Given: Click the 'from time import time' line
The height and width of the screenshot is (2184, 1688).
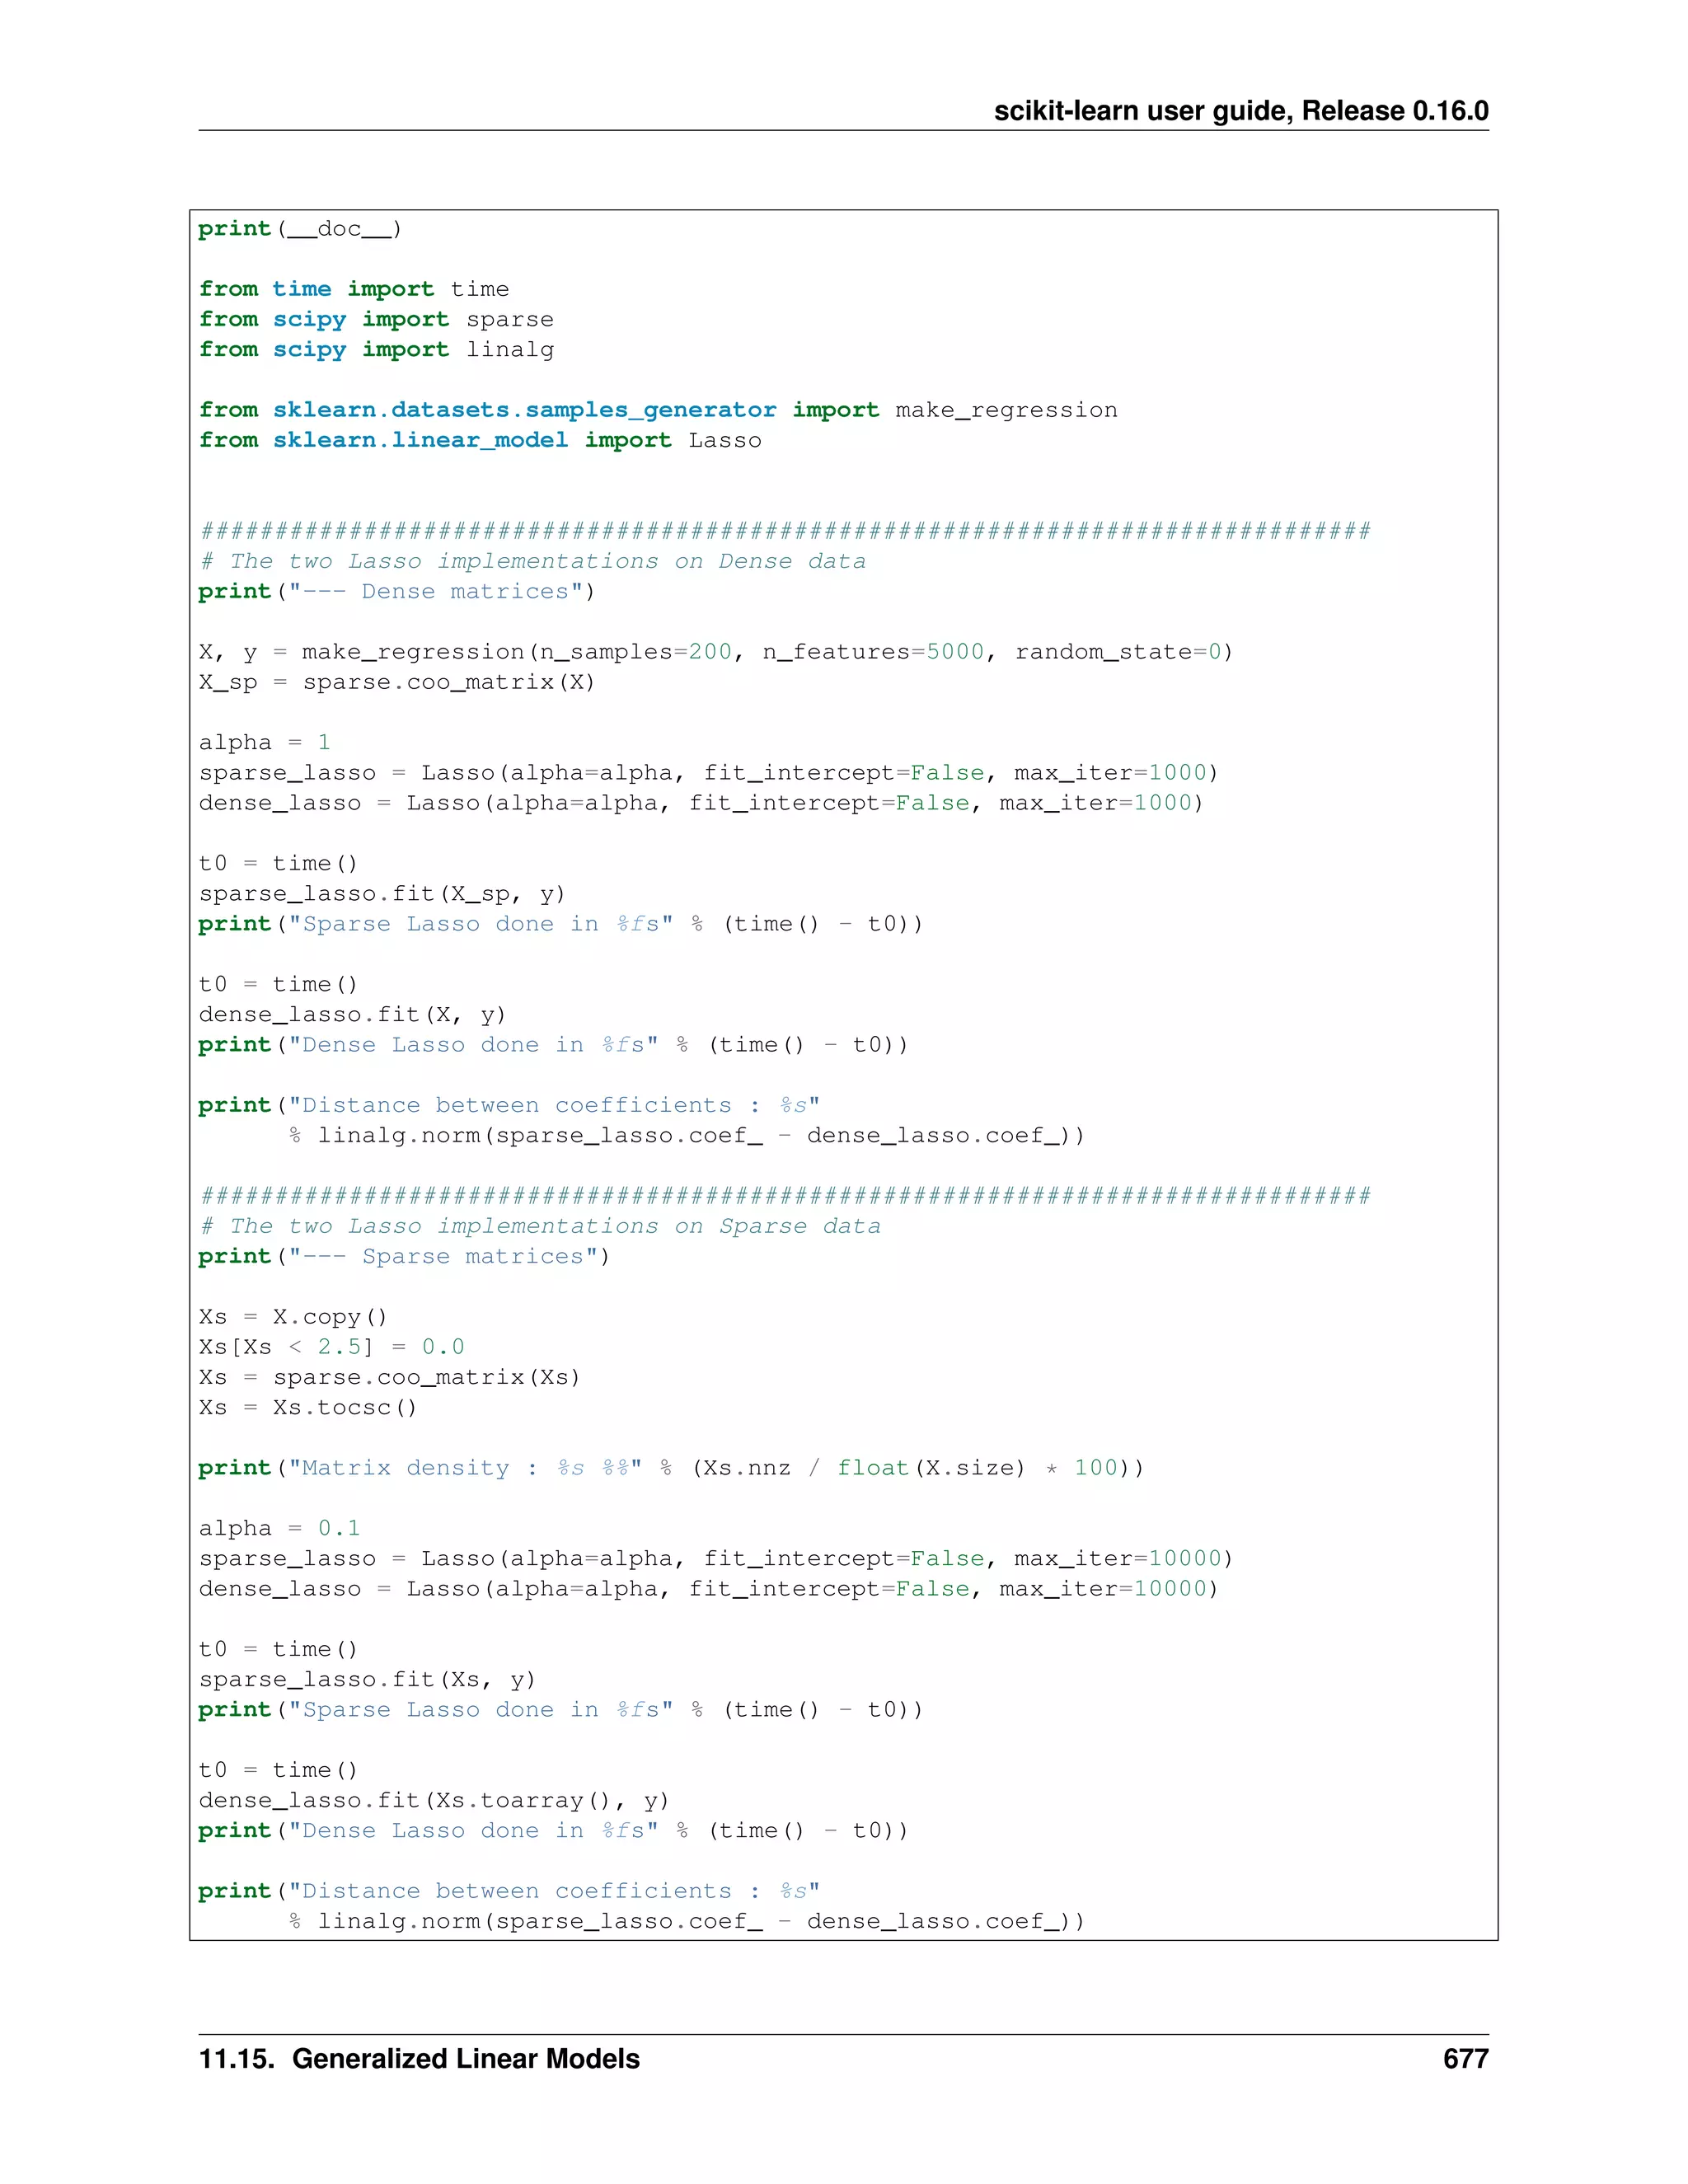Looking at the screenshot, I should pos(354,289).
